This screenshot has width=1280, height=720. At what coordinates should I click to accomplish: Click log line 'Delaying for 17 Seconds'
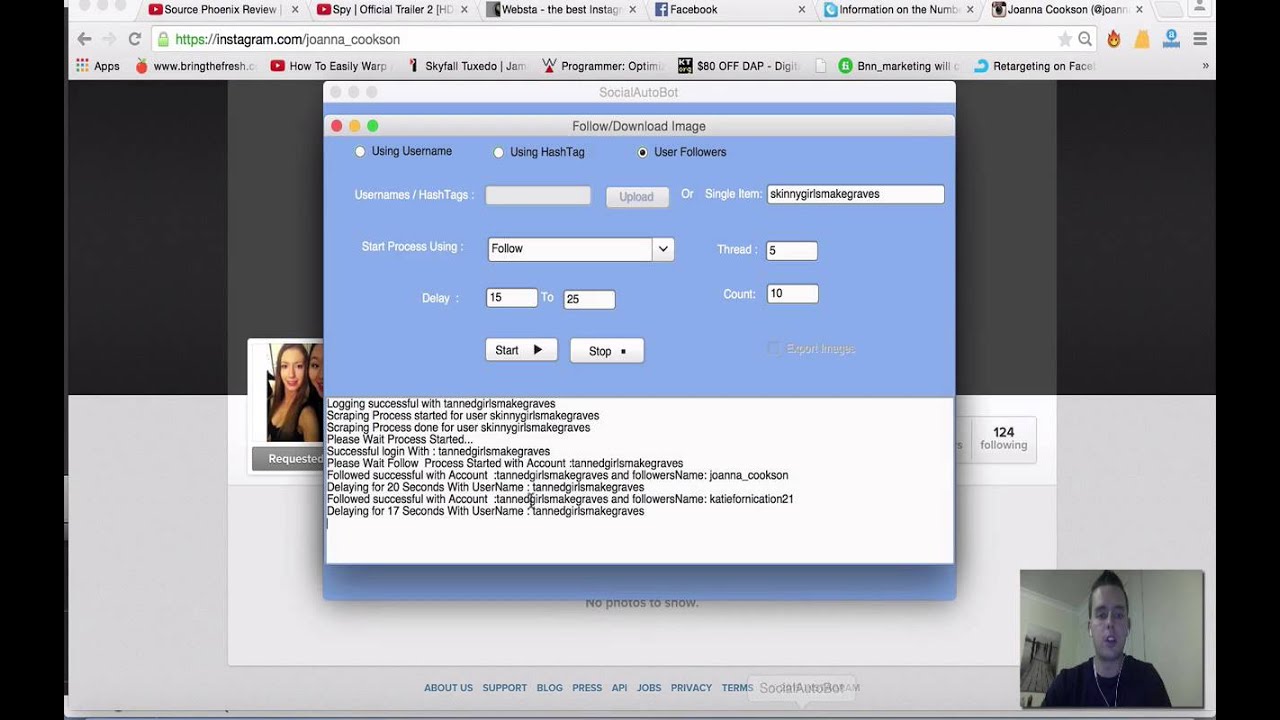pos(485,512)
